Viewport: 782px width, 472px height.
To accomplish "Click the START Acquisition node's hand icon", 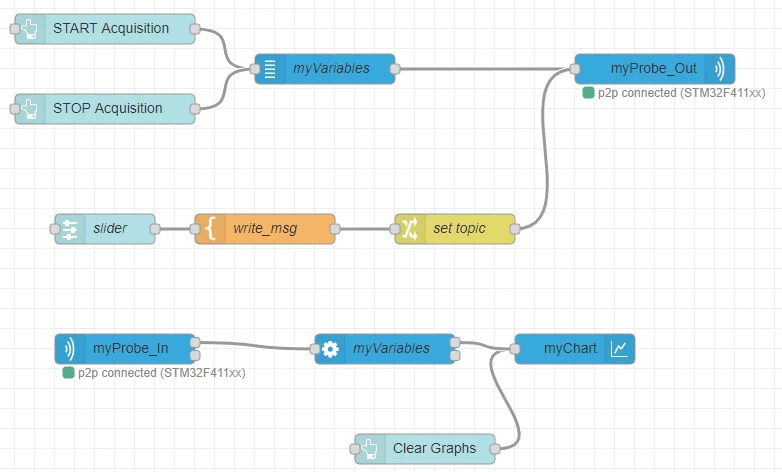I will [30, 29].
